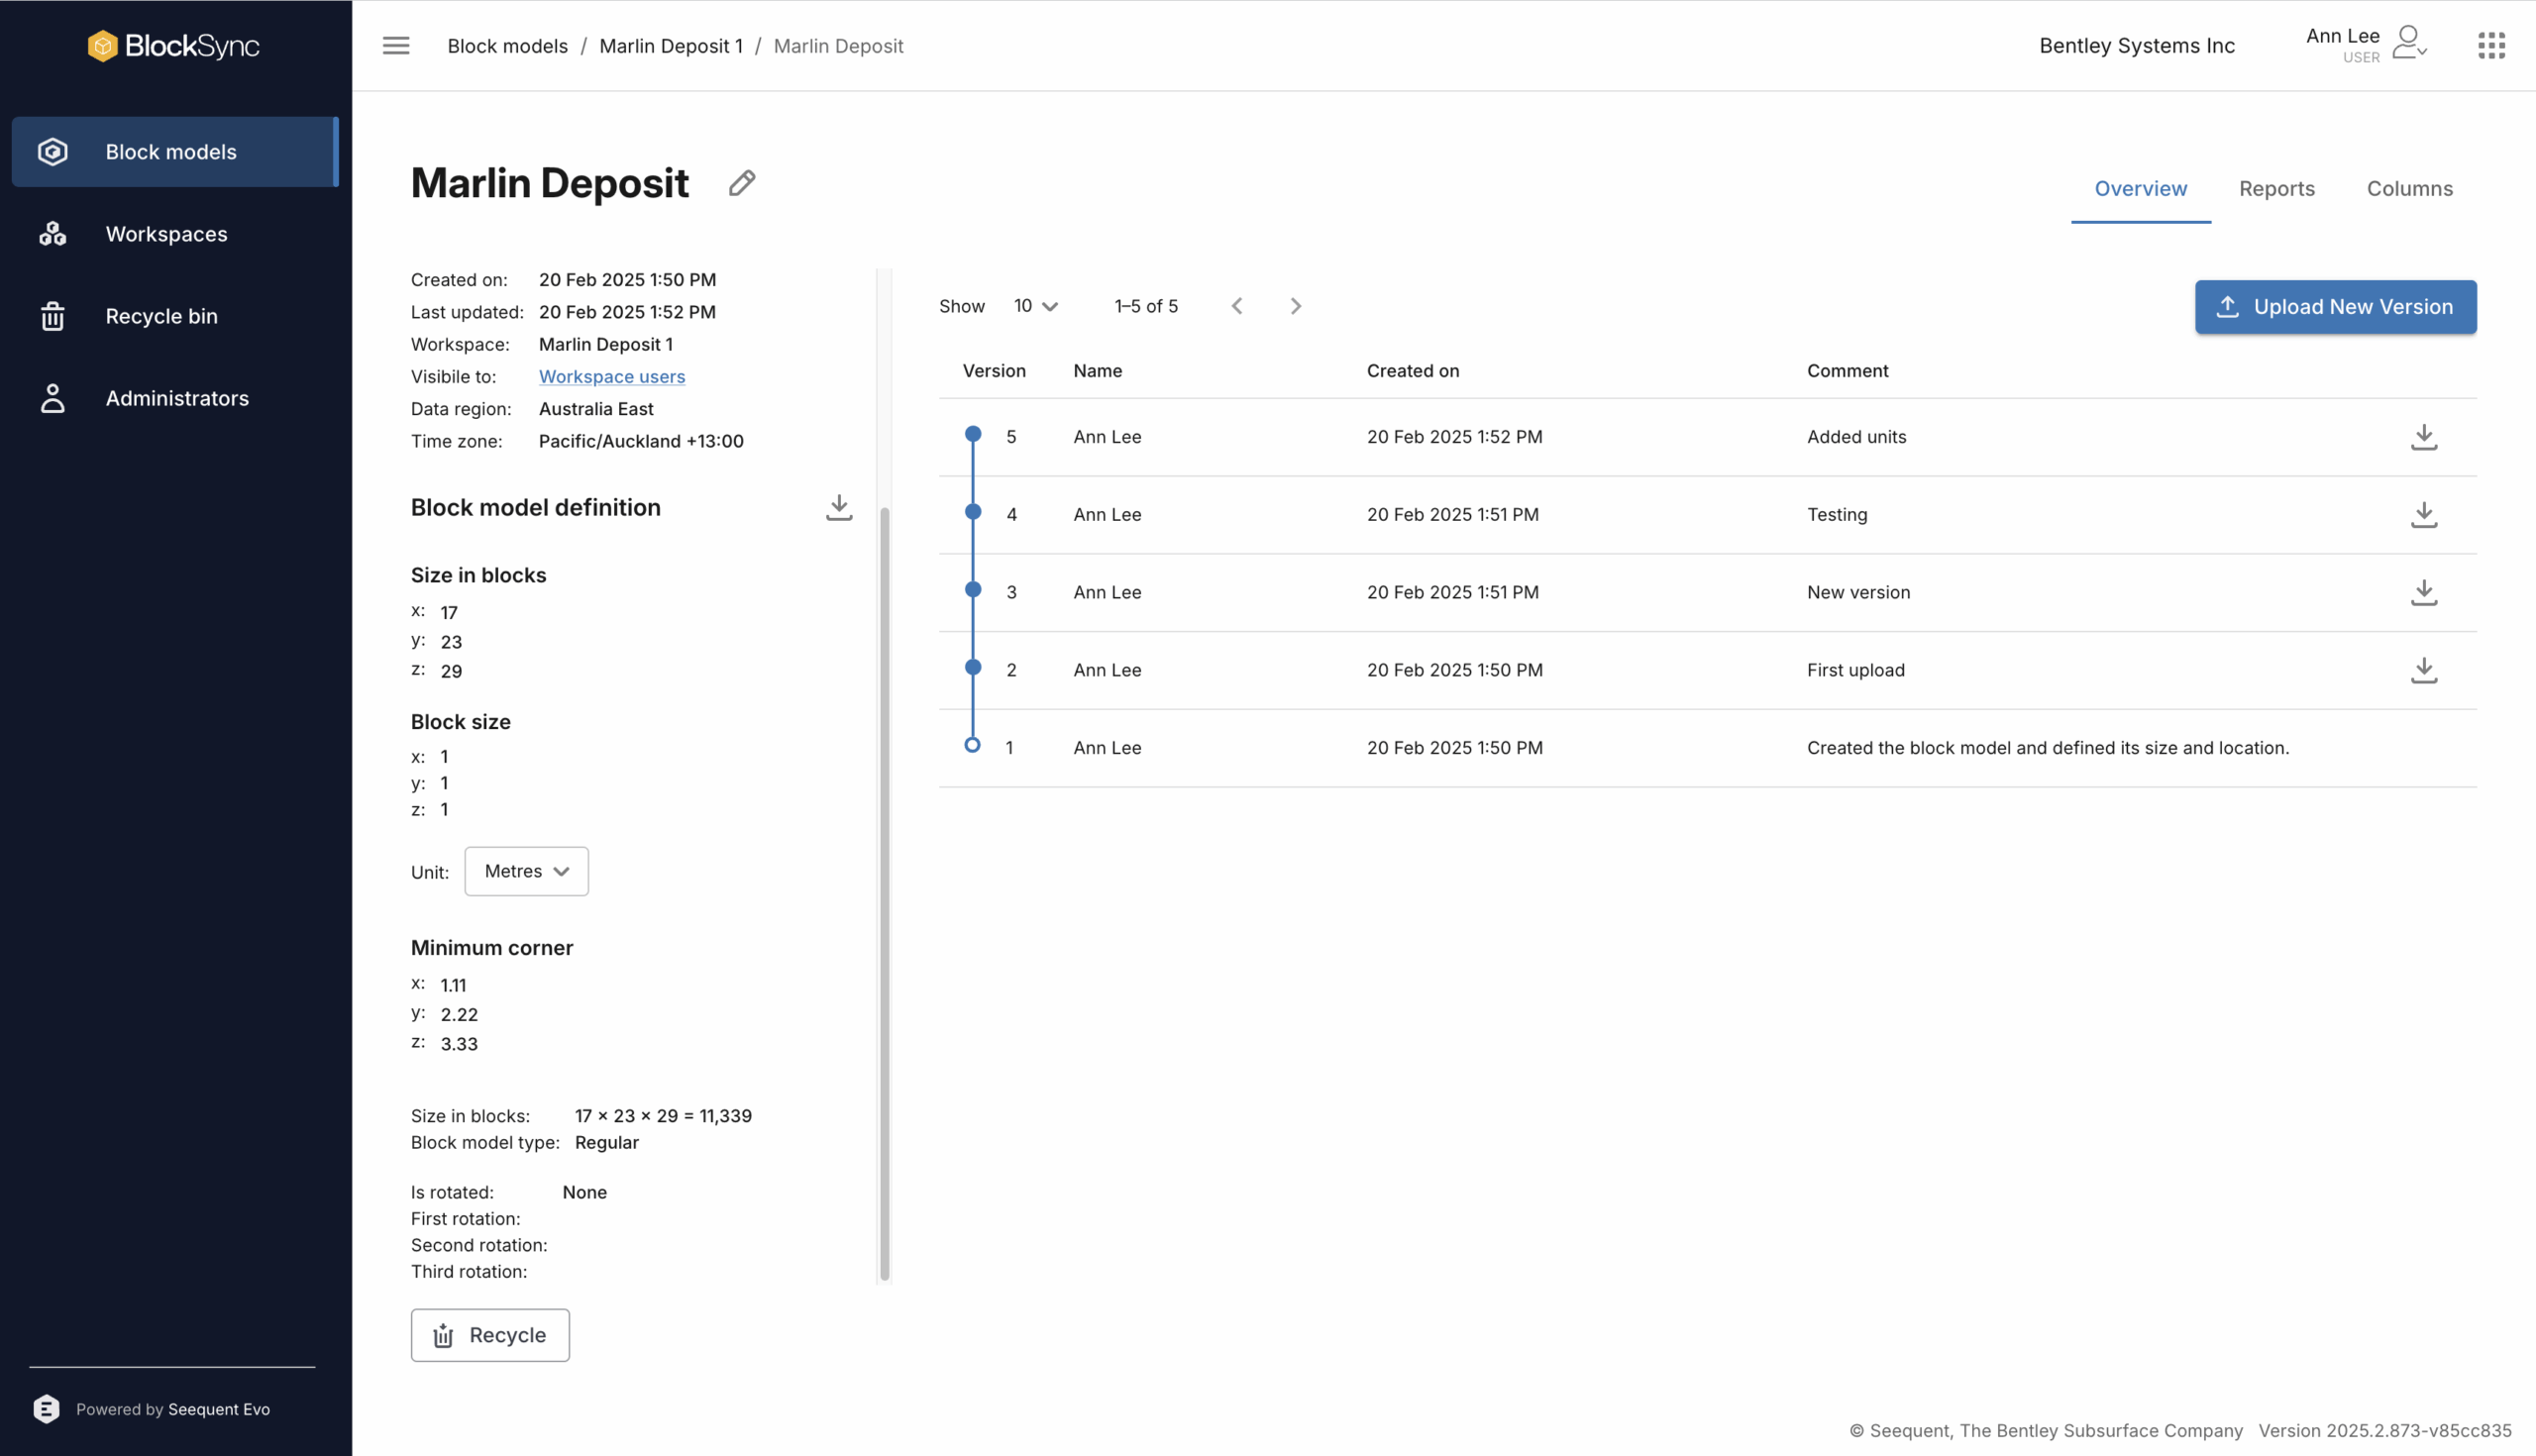2536x1456 pixels.
Task: Click the definition panel vertical scrollbar
Action: 884,892
